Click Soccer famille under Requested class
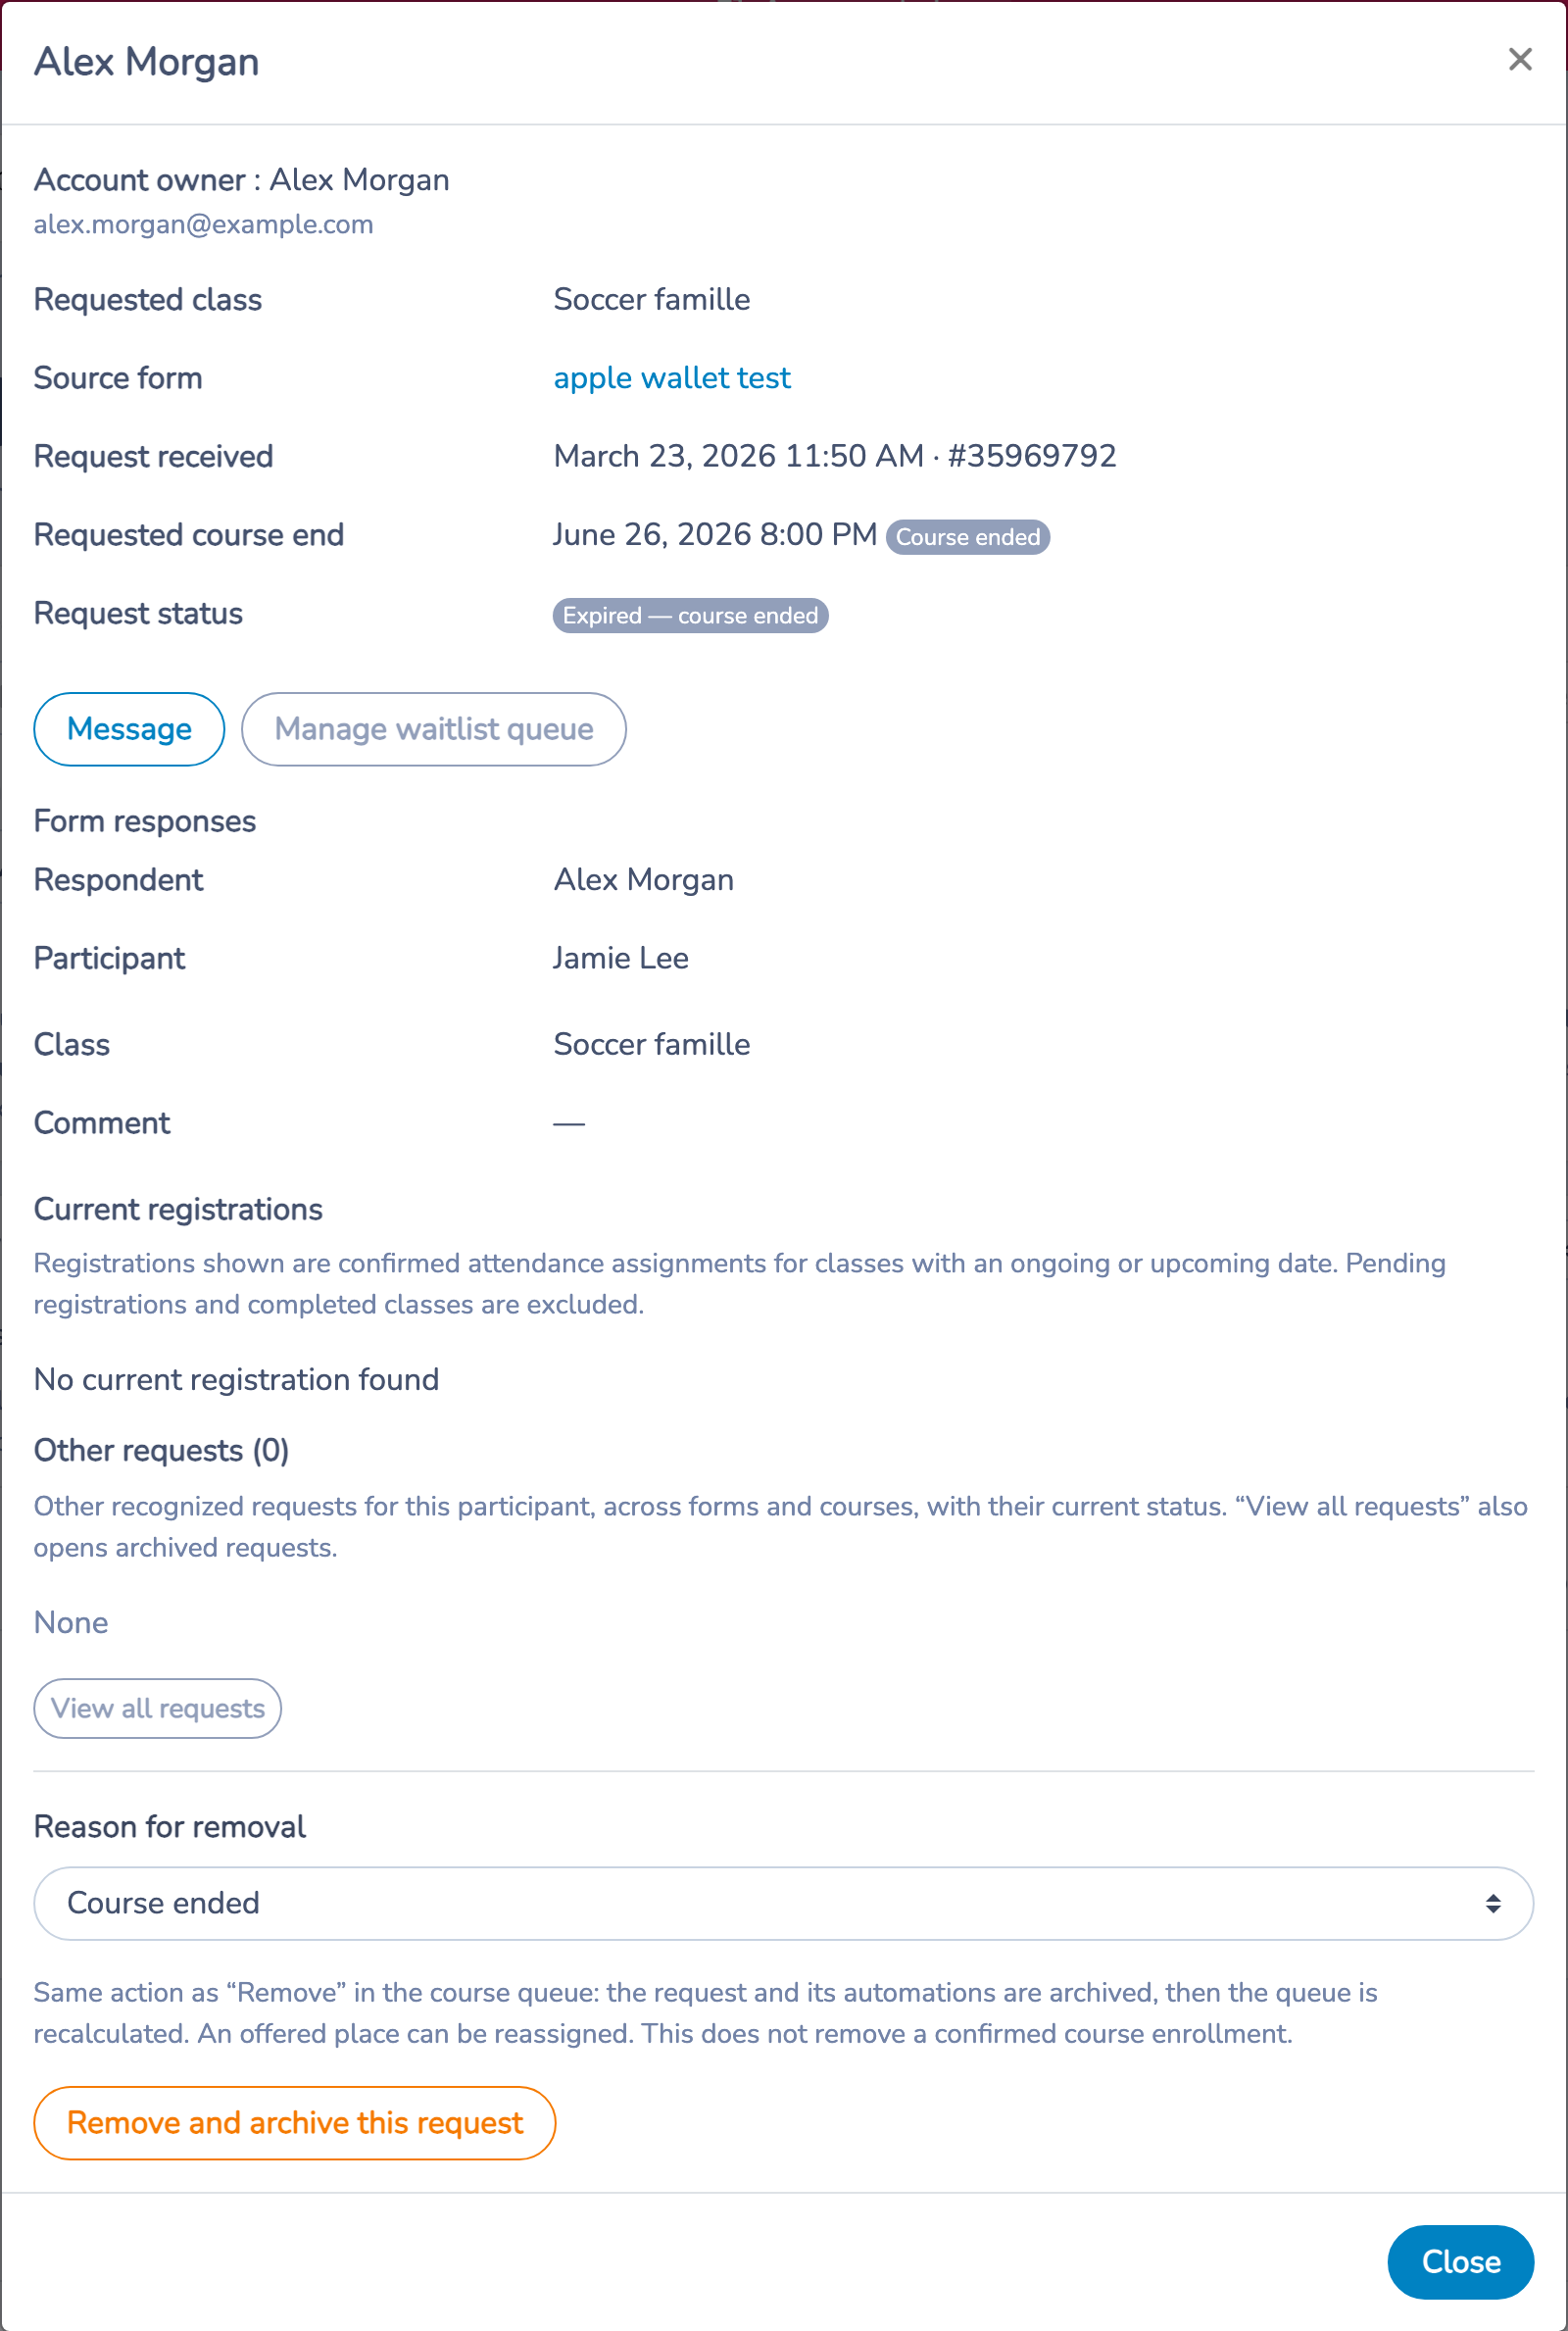This screenshot has height=2331, width=1568. coord(651,299)
